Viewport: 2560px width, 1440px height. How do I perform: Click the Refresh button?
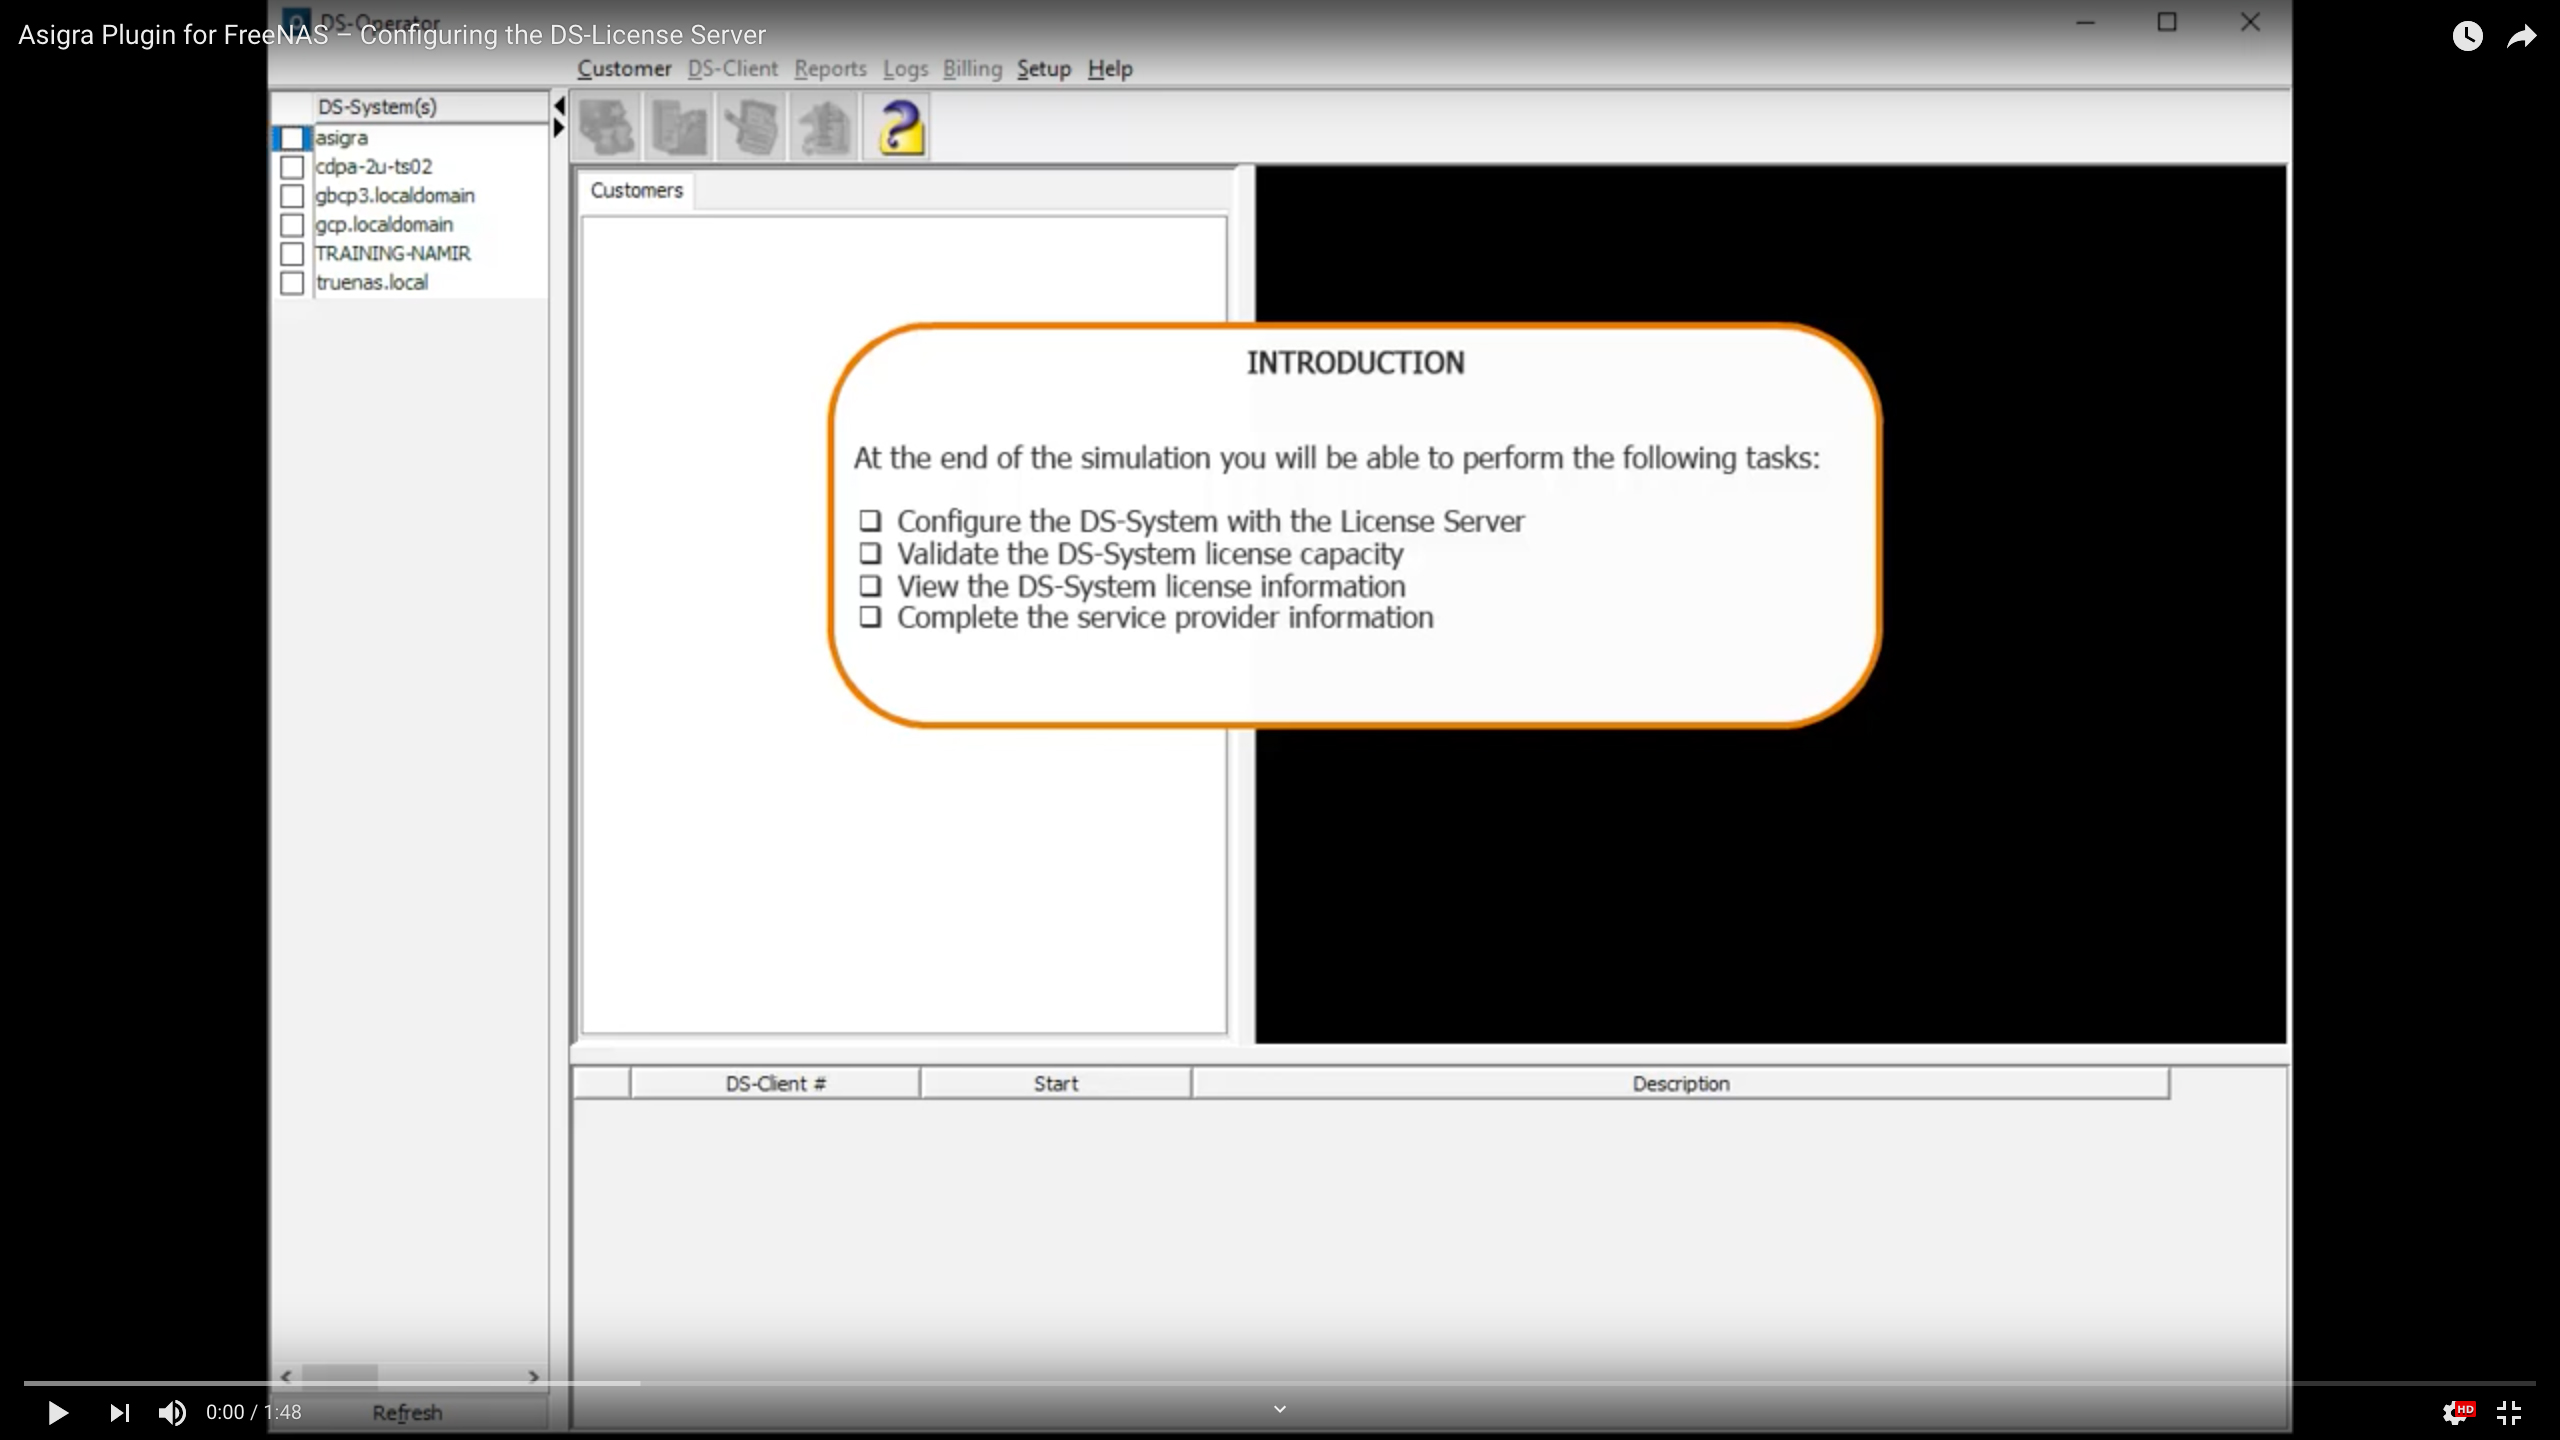[407, 1412]
